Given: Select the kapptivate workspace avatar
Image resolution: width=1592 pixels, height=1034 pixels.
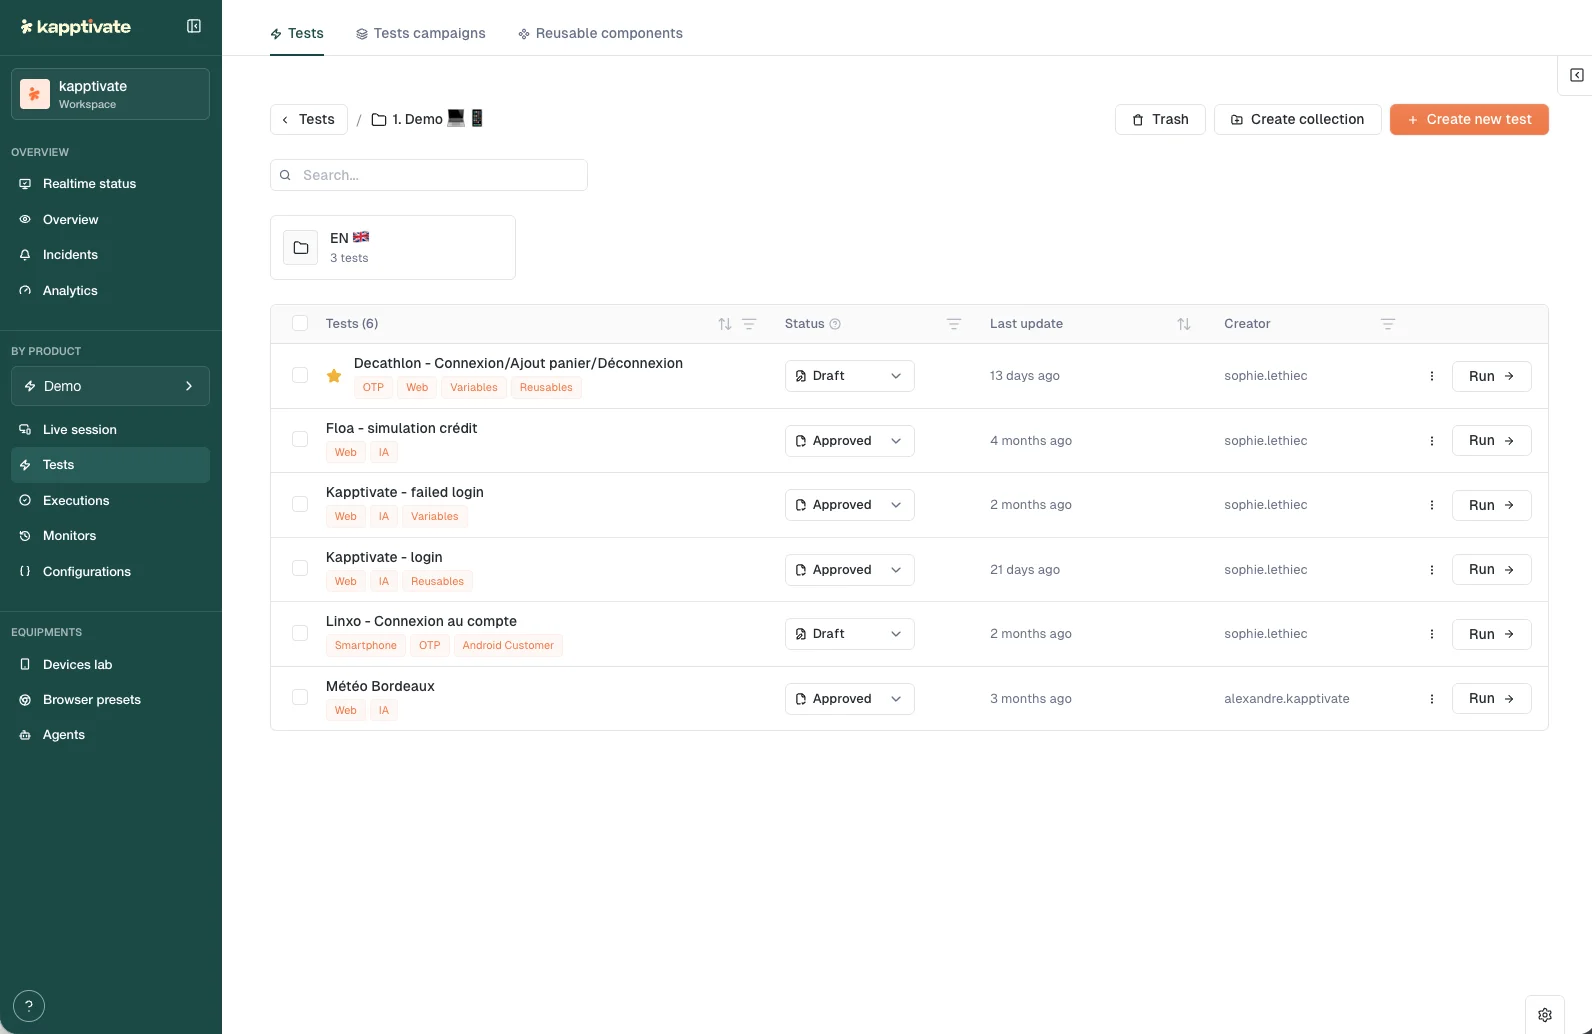Looking at the screenshot, I should click(35, 94).
